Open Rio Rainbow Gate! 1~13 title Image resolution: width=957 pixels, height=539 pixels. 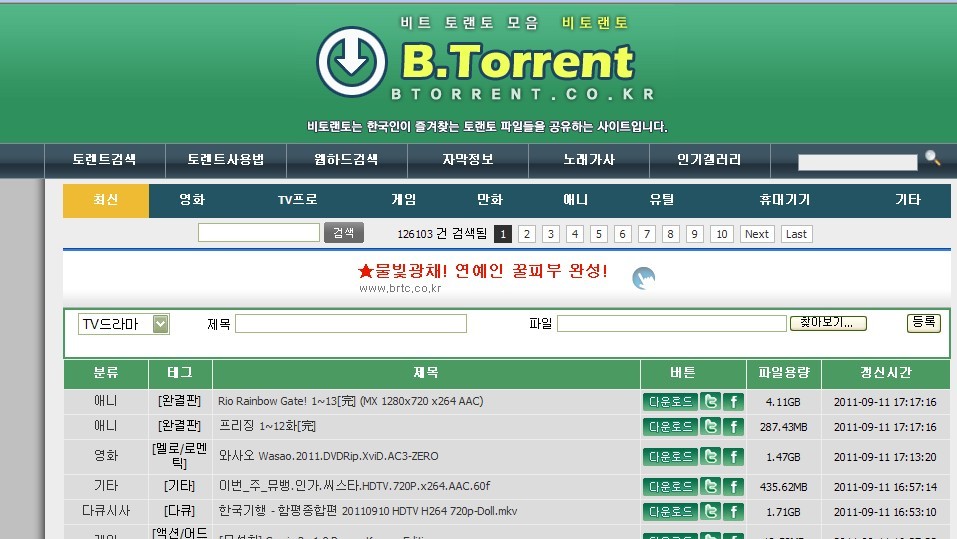coord(350,401)
